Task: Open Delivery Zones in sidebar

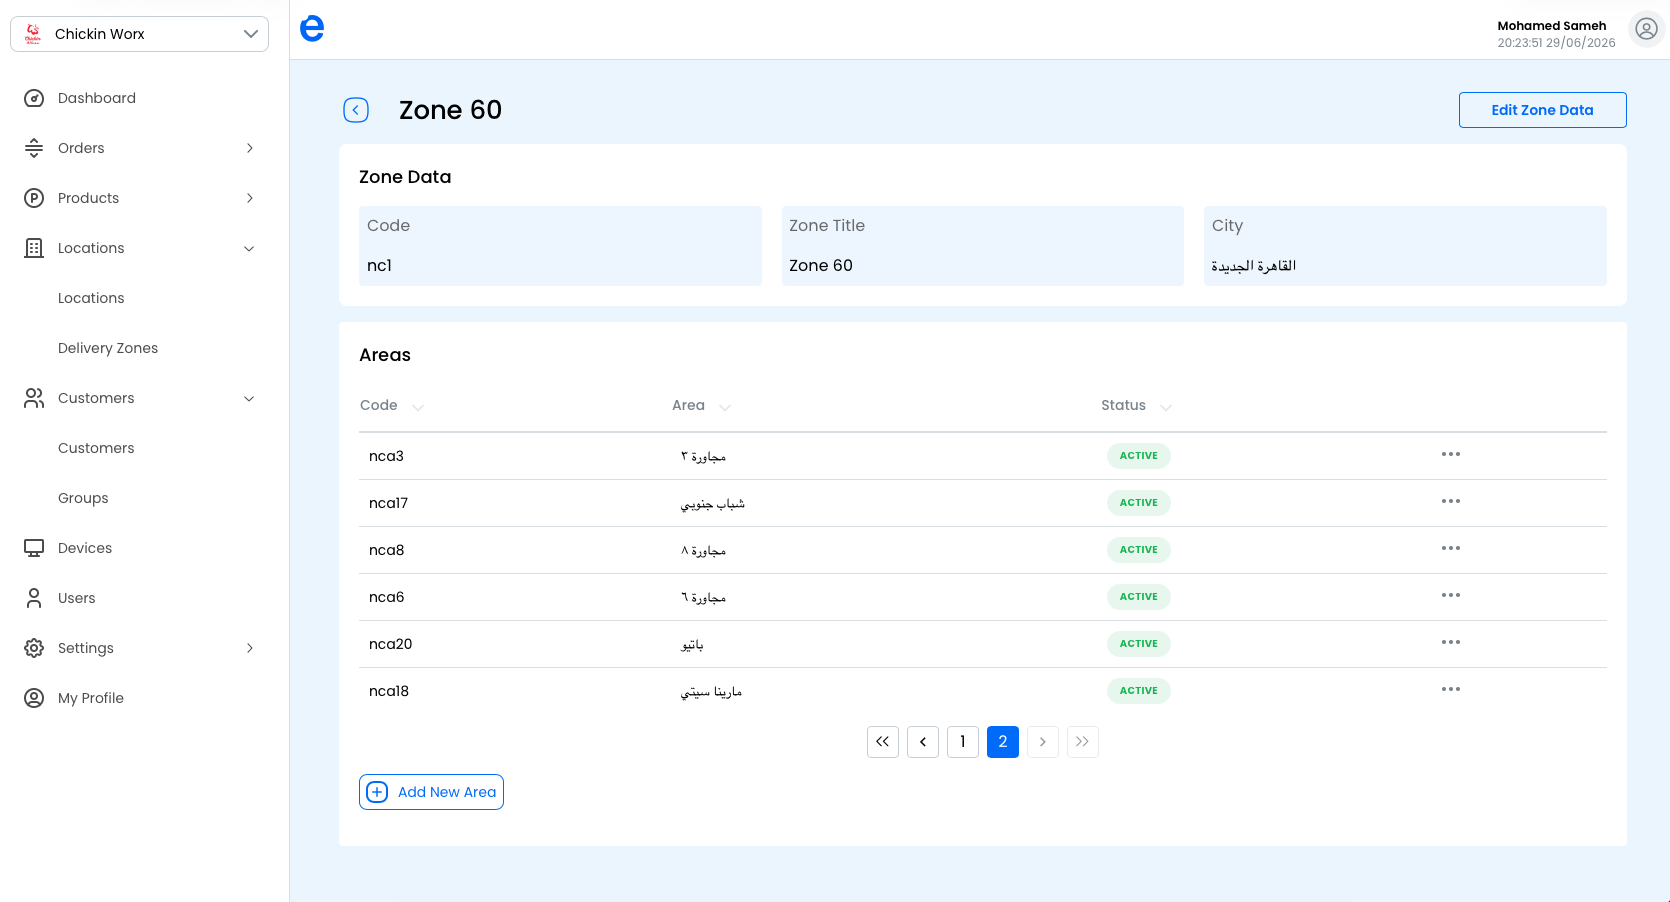Action: pos(108,348)
